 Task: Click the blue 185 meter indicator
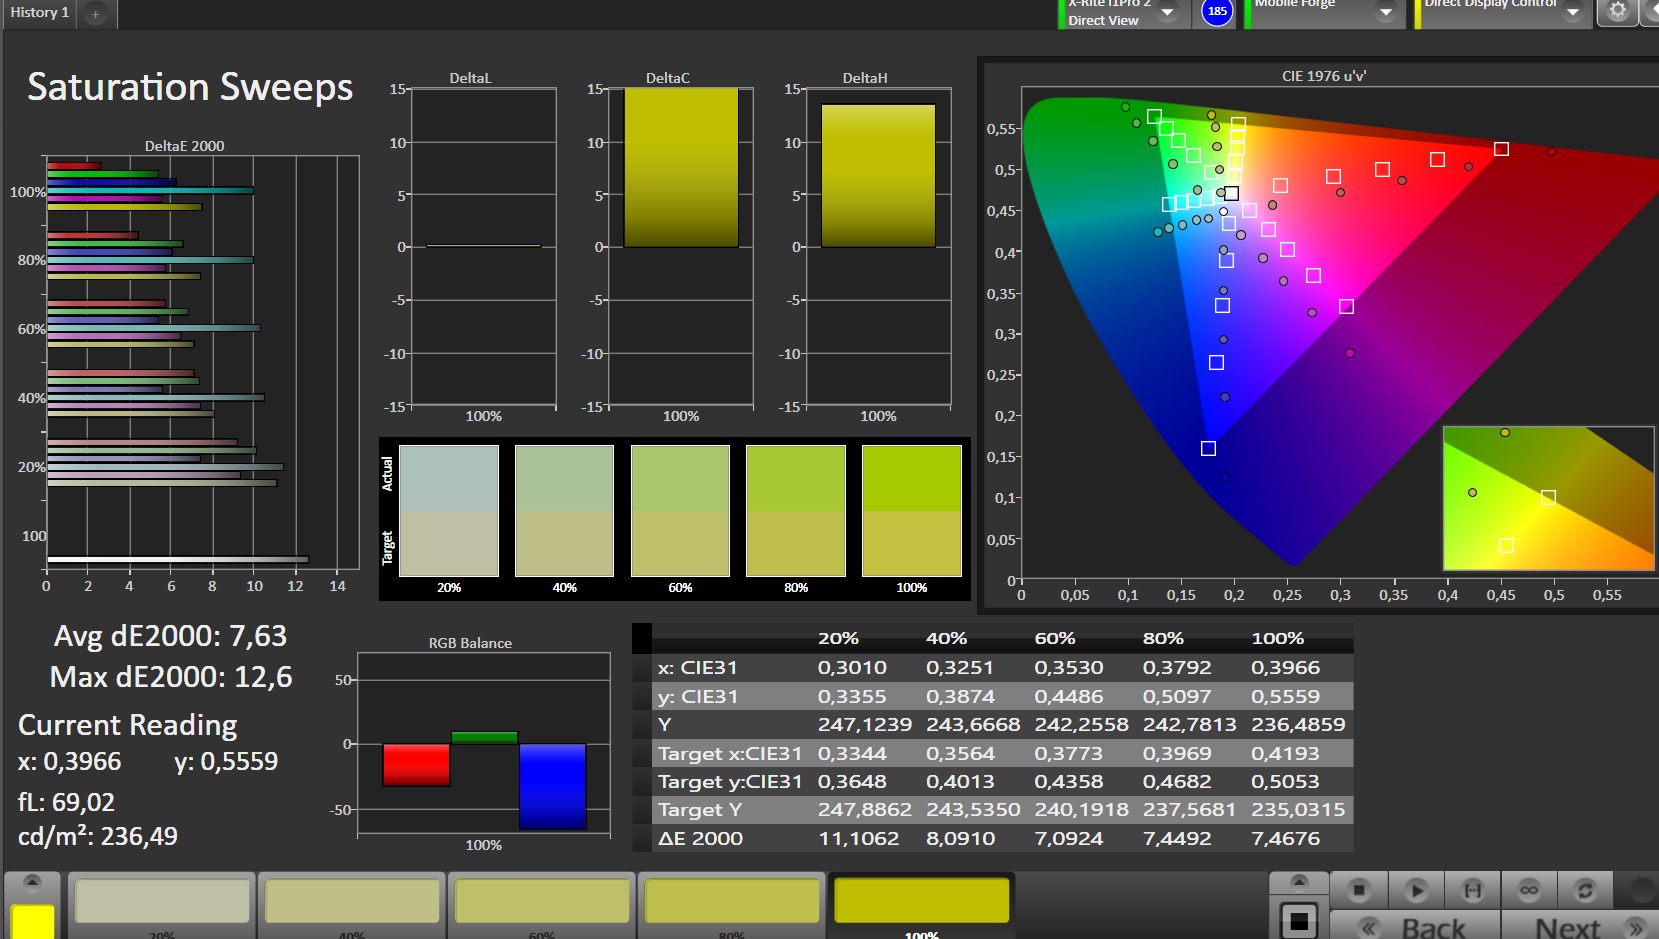[1217, 12]
